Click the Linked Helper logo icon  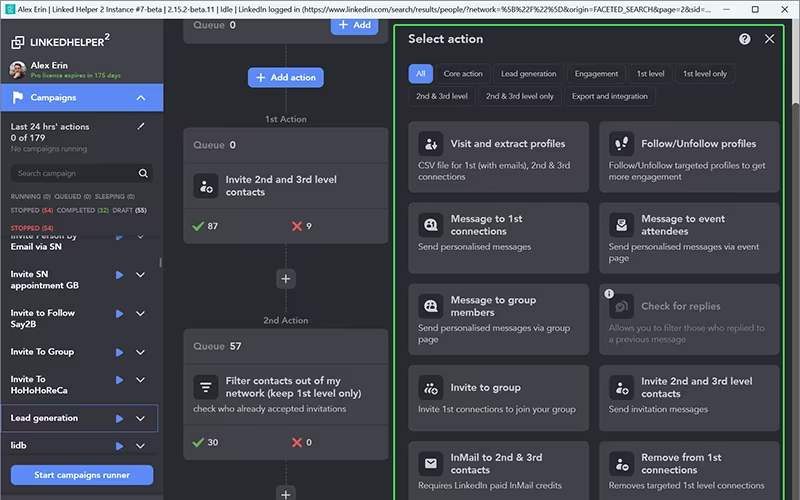(17, 42)
